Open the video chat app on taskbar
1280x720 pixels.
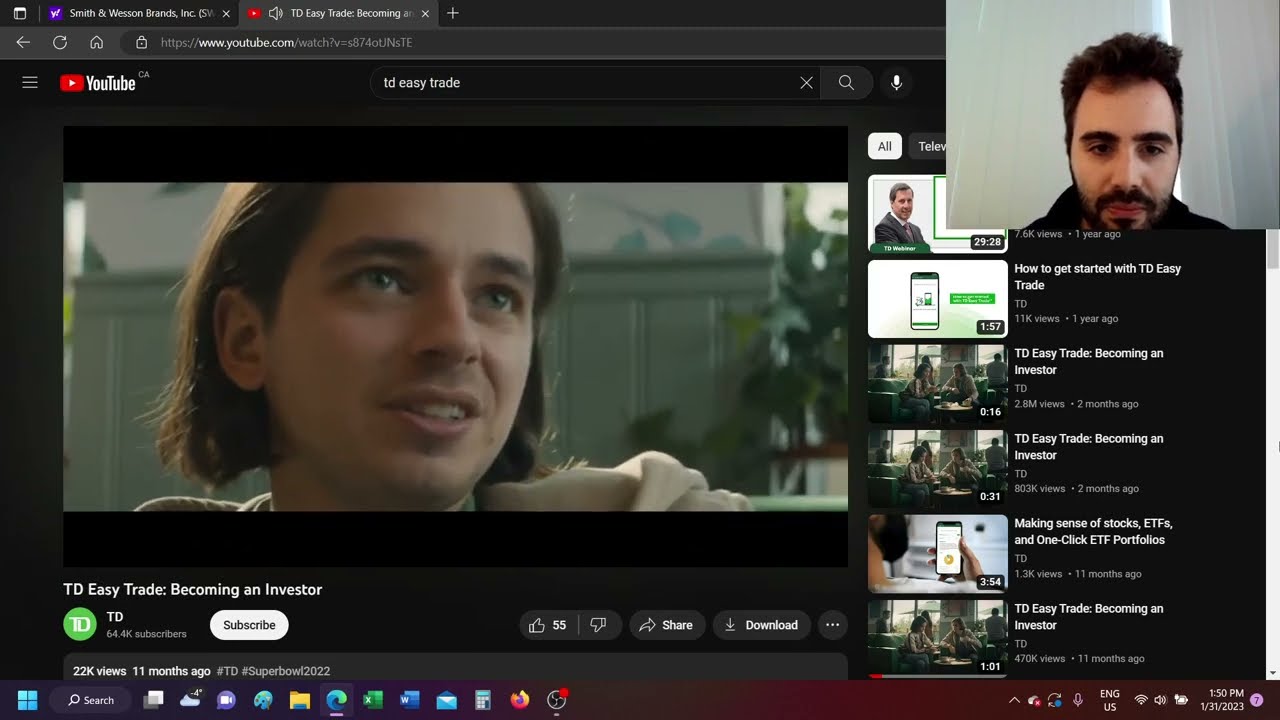click(226, 700)
